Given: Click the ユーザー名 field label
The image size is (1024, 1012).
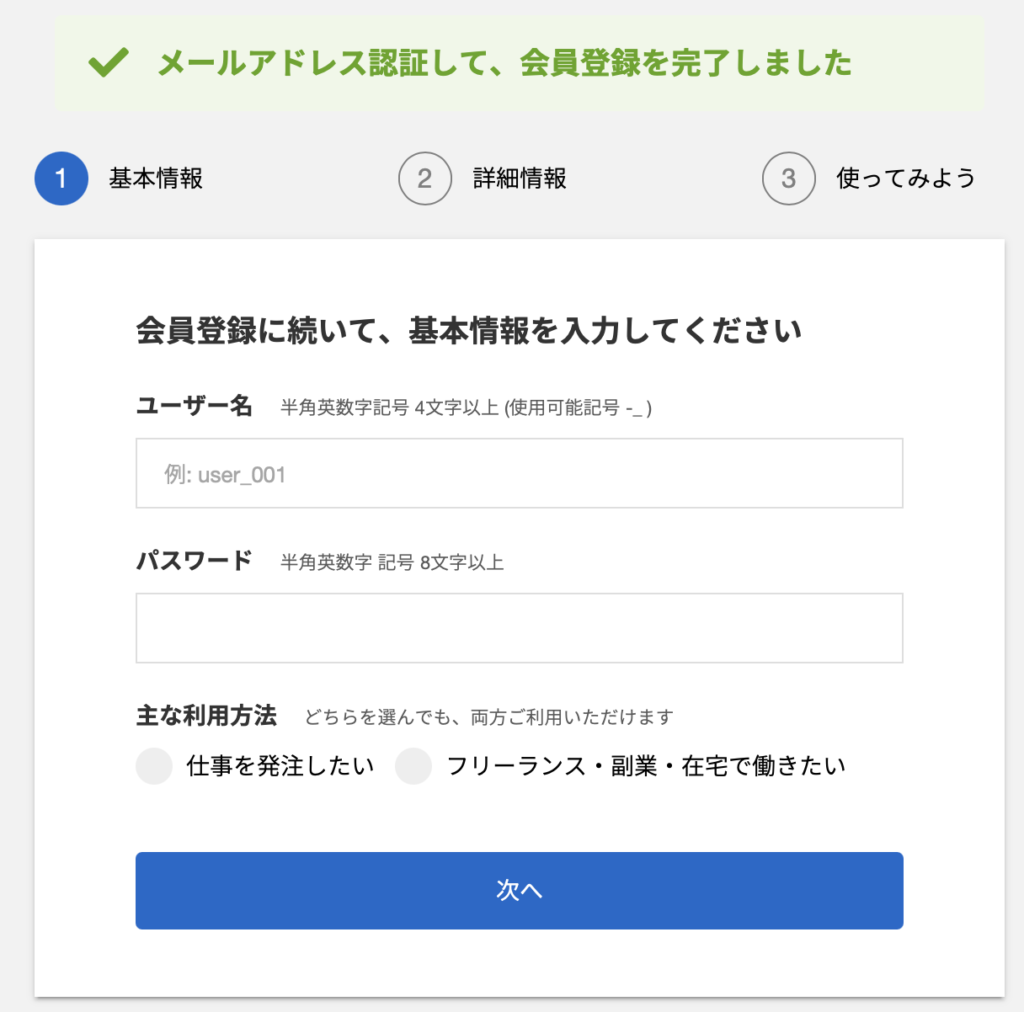Looking at the screenshot, I should point(194,406).
